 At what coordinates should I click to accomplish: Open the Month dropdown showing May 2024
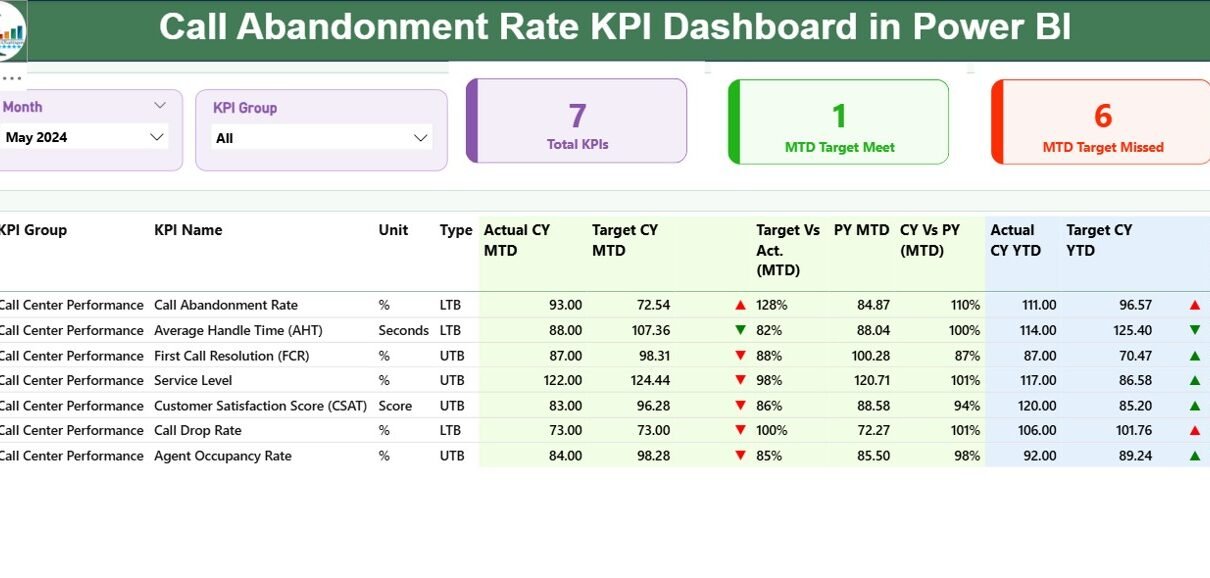pos(86,137)
